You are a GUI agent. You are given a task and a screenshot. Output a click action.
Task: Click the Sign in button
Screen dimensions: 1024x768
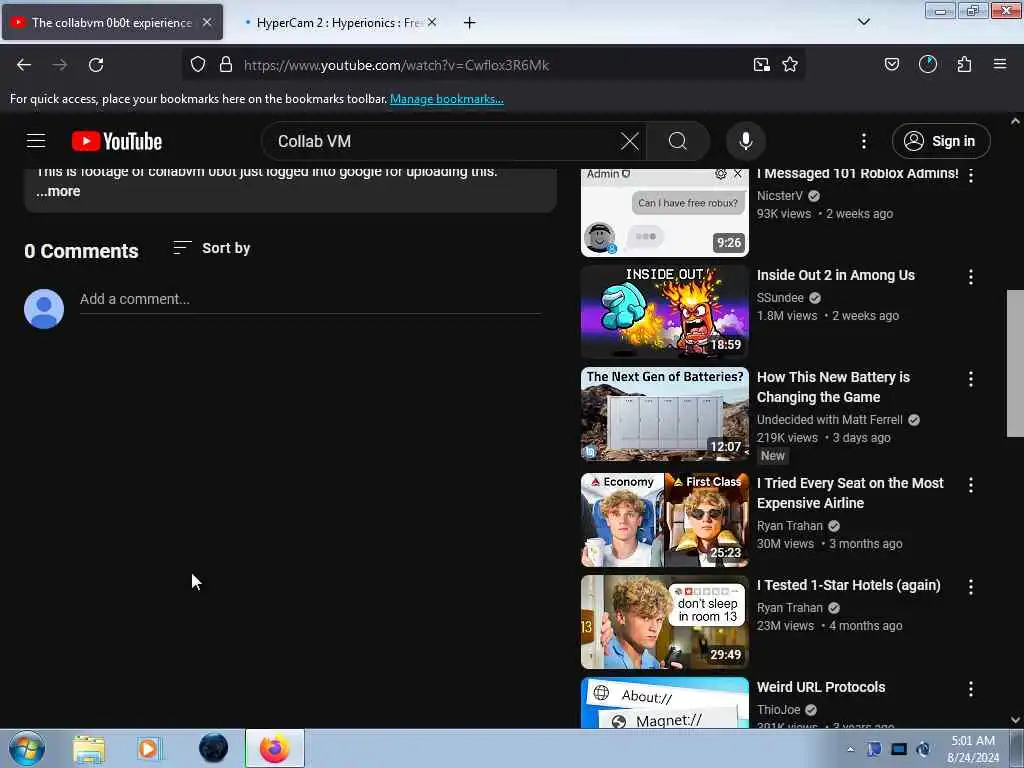941,141
